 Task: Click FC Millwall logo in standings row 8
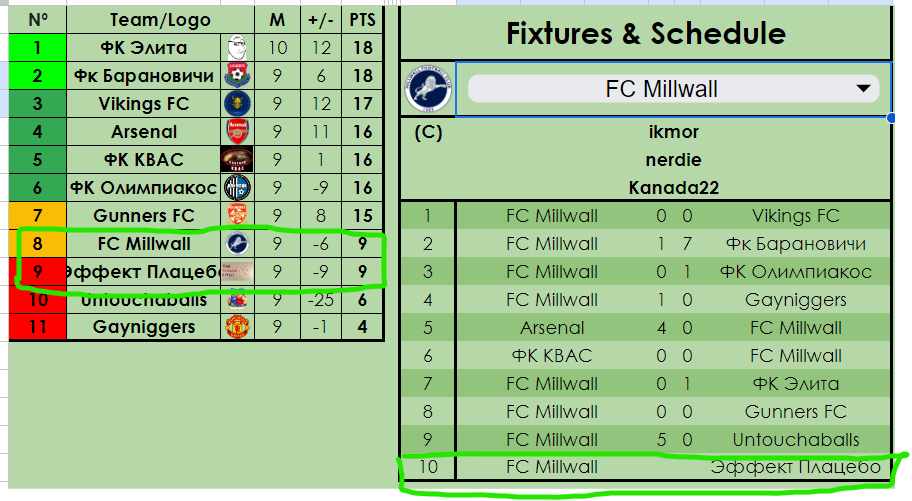pos(237,243)
